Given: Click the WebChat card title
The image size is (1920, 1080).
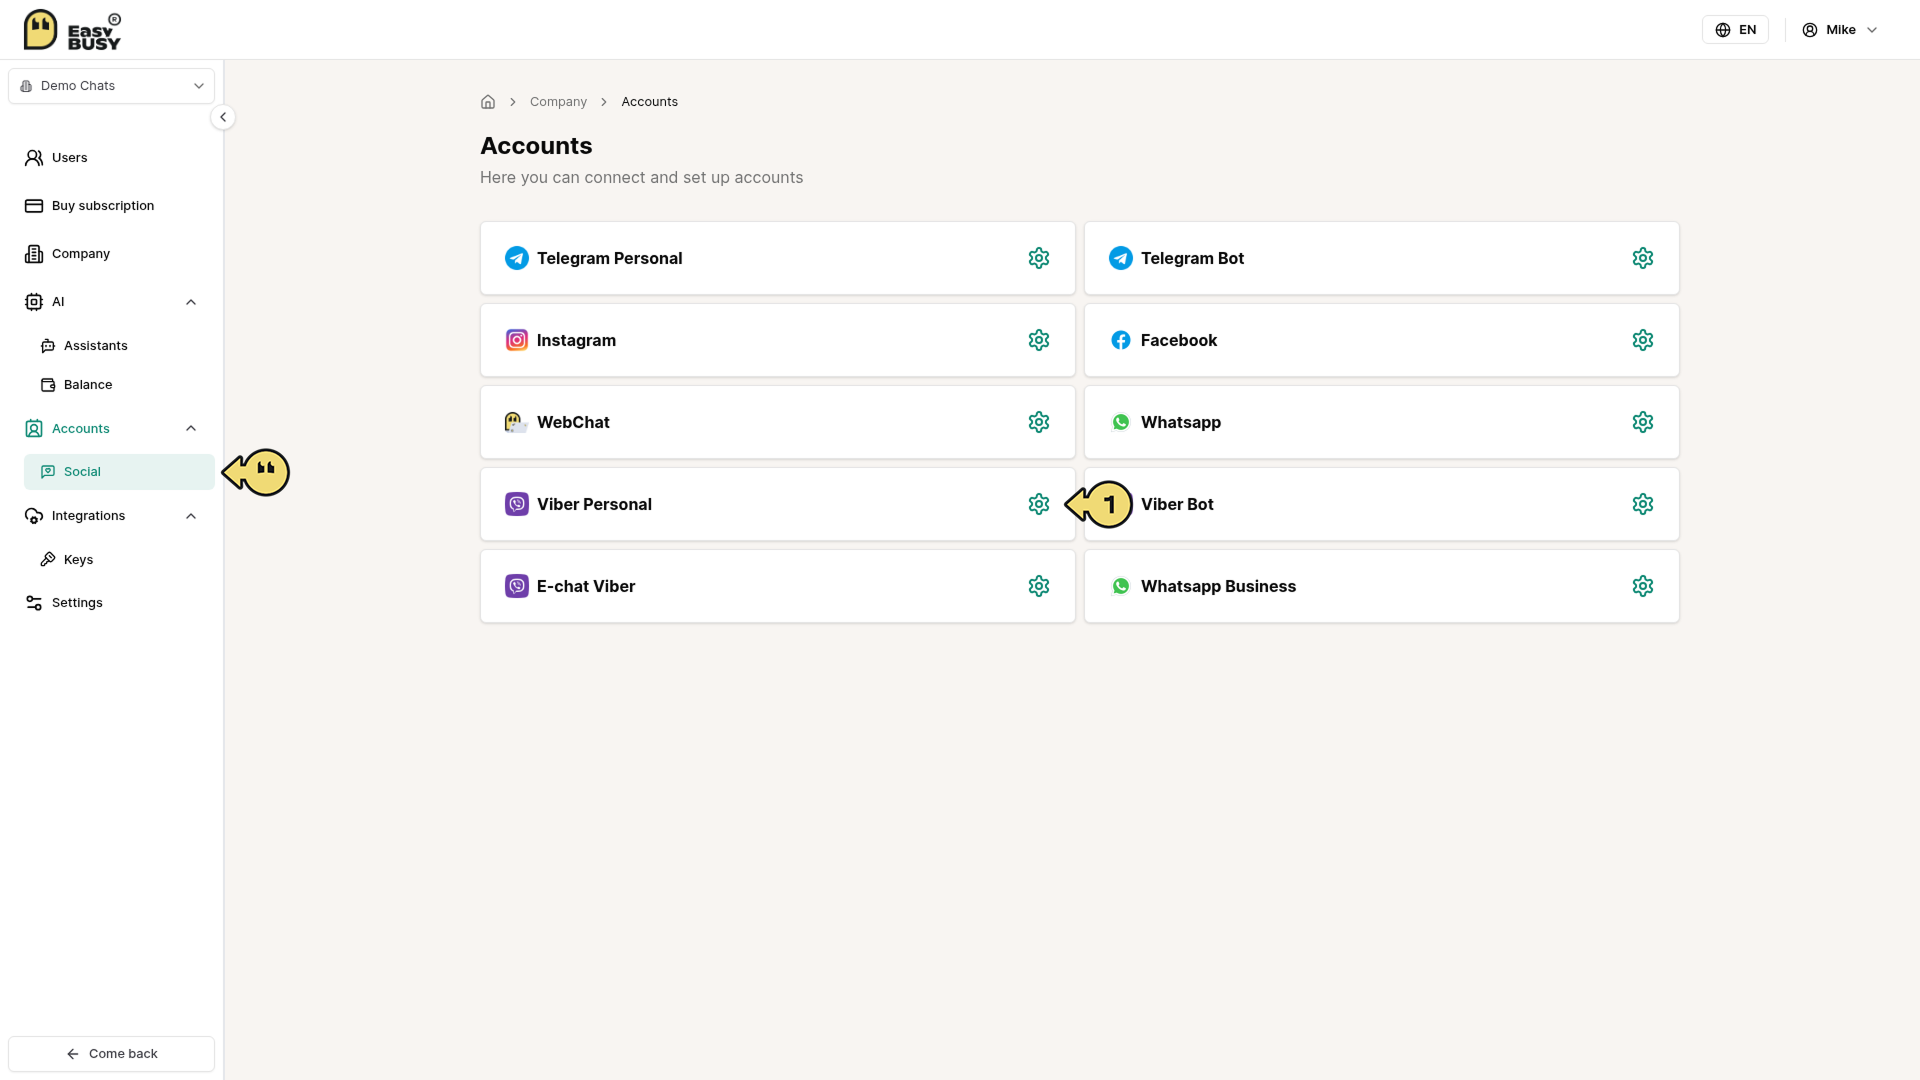Looking at the screenshot, I should (573, 422).
